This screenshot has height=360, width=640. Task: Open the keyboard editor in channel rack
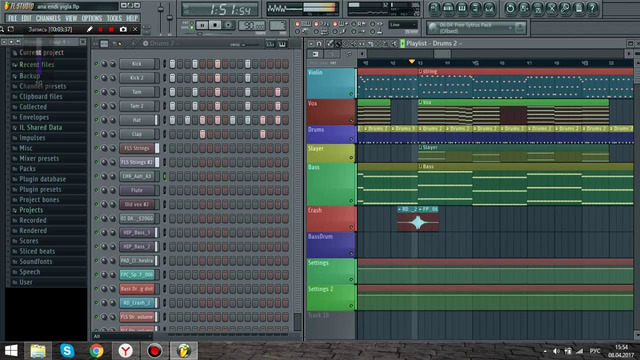coord(282,44)
